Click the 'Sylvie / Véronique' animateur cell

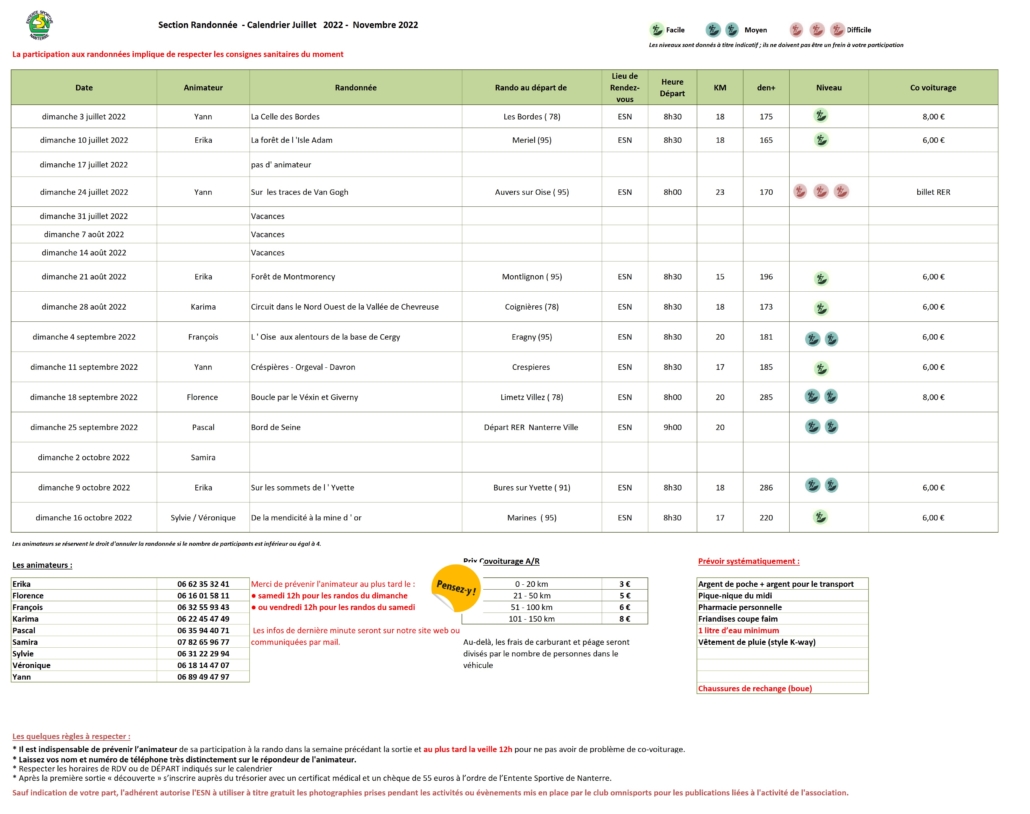click(203, 518)
